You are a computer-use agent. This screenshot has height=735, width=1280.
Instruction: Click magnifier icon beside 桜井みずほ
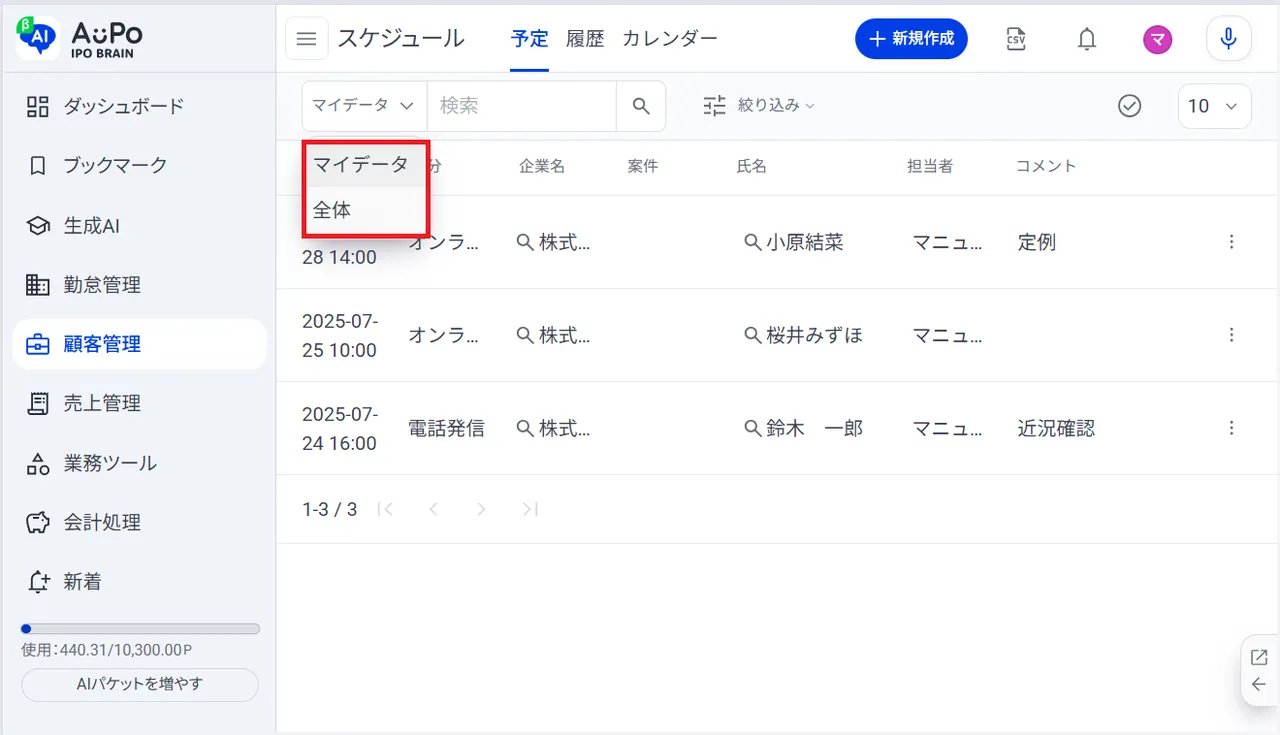coord(753,335)
